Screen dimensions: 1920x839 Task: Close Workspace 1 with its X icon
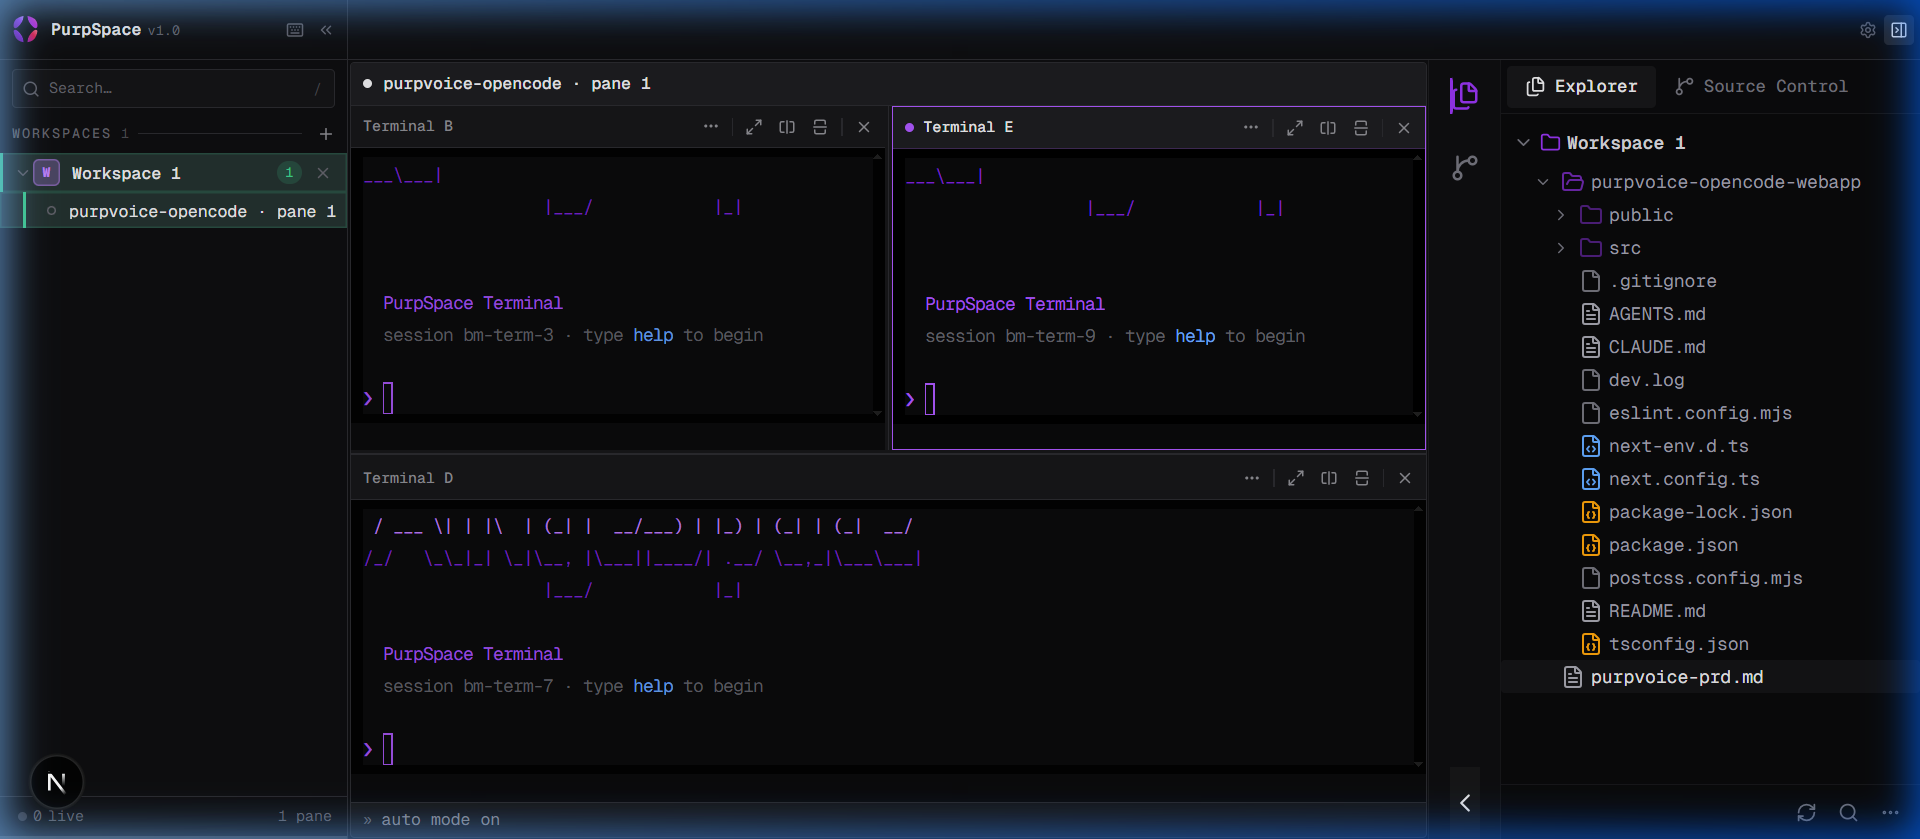[x=323, y=173]
